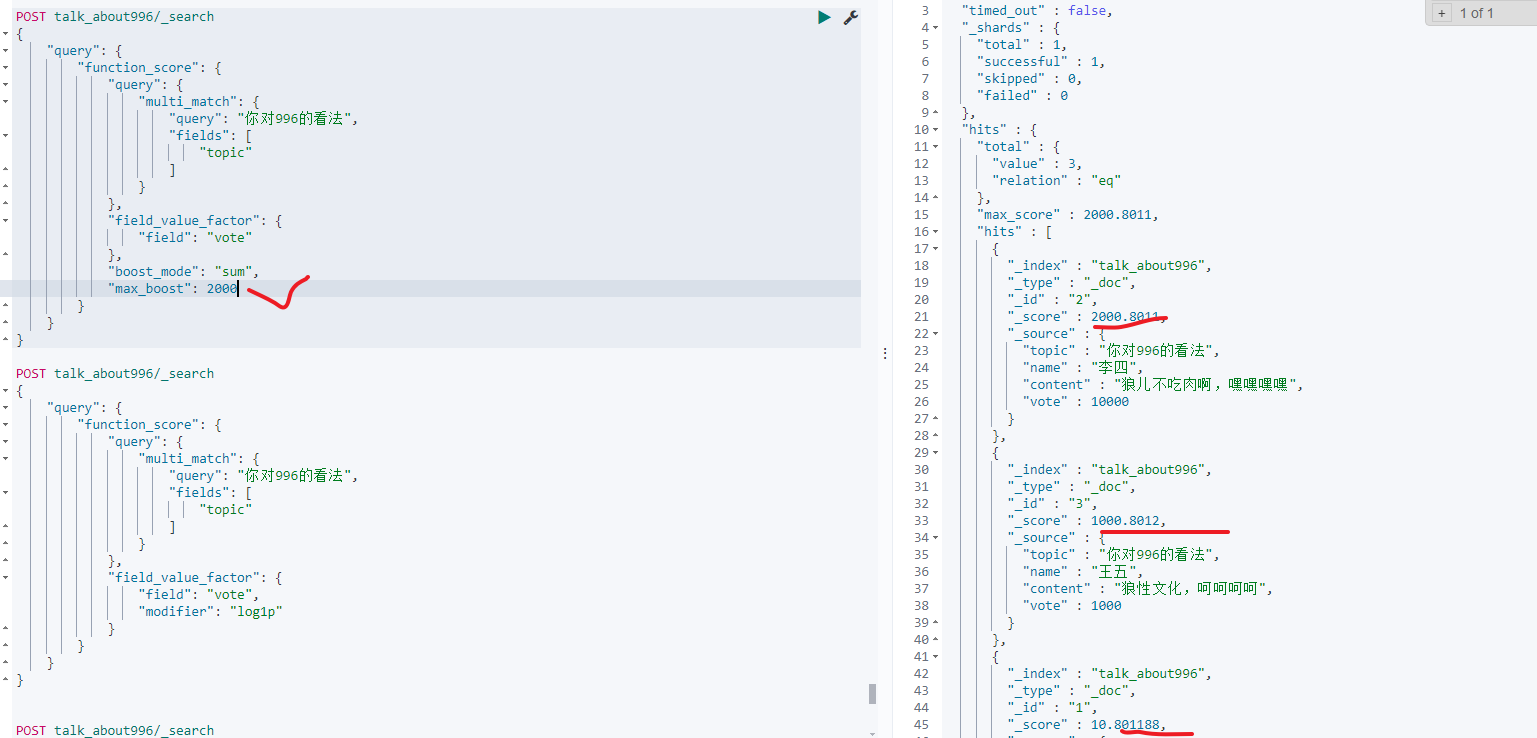The height and width of the screenshot is (738, 1537).
Task: Click the "1 of 1" search result counter
Action: point(1477,13)
